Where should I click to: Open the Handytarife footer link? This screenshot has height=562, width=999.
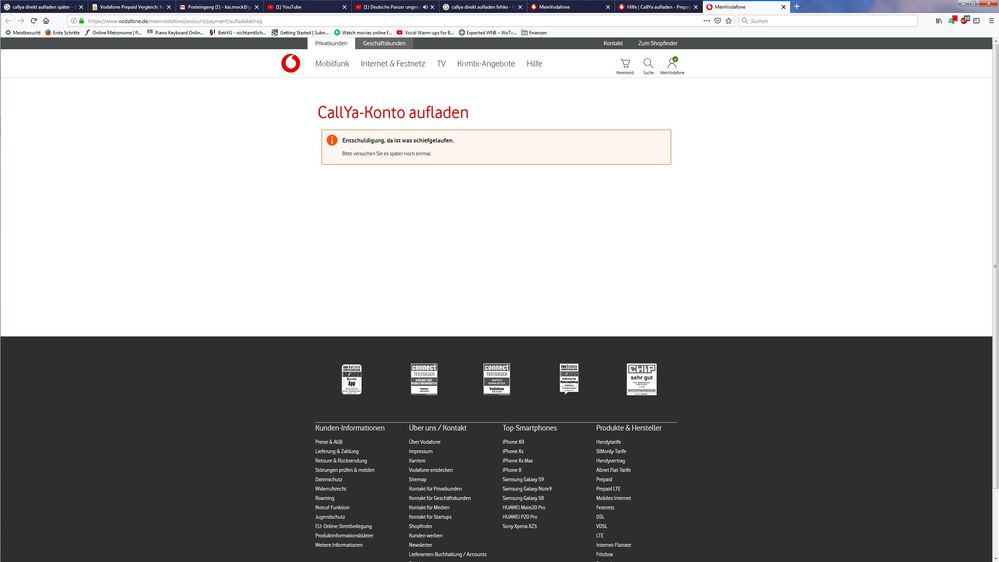tap(608, 442)
